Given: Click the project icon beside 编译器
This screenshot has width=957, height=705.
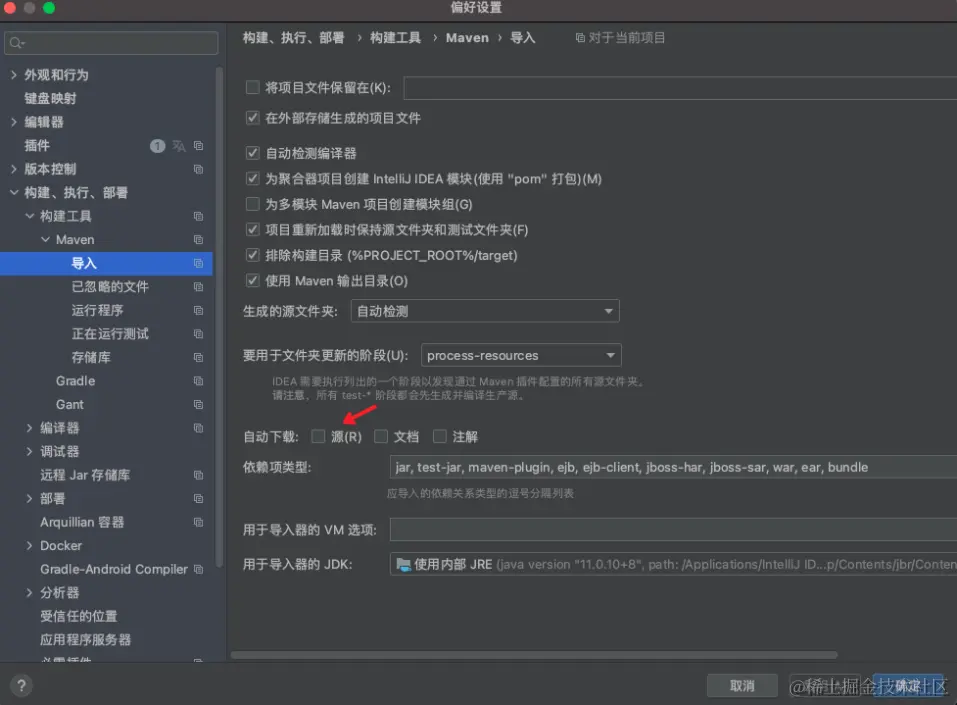Looking at the screenshot, I should (198, 428).
